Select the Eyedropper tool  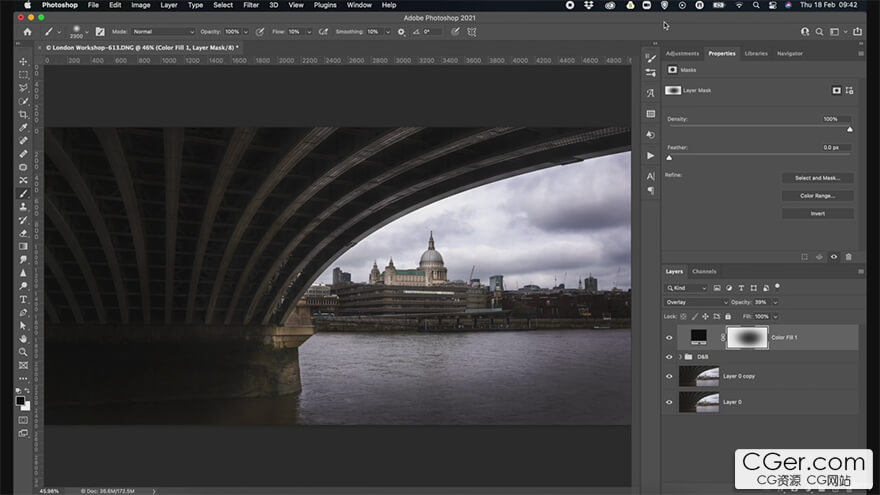pos(23,127)
